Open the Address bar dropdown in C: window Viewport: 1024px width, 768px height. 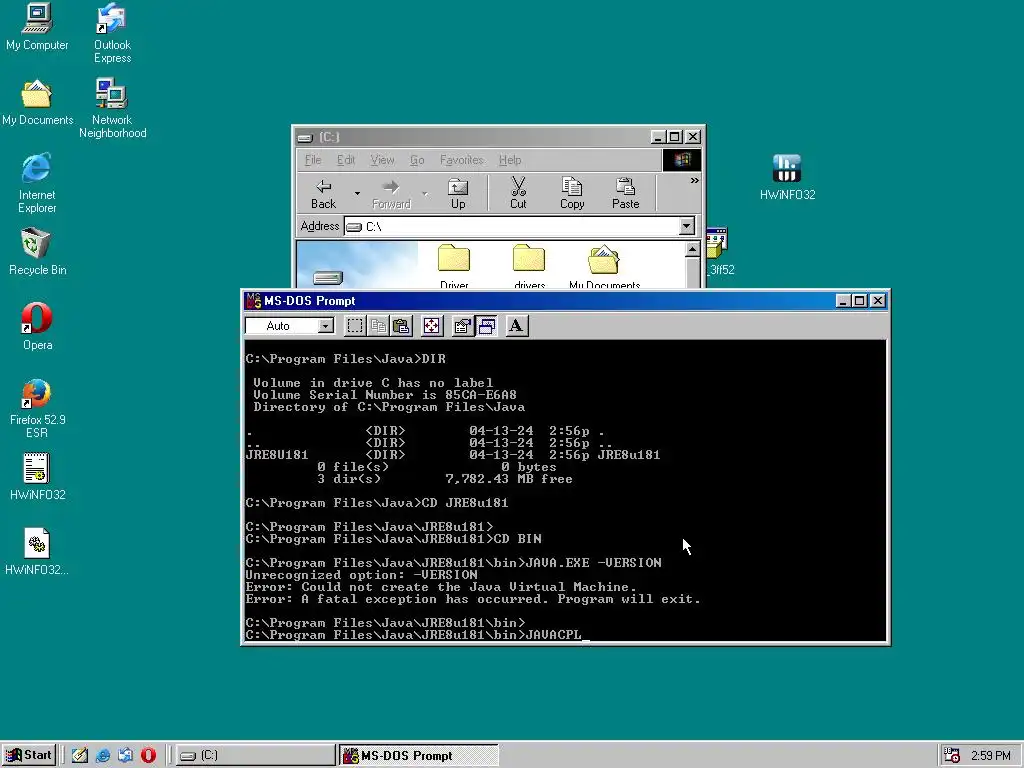point(686,227)
